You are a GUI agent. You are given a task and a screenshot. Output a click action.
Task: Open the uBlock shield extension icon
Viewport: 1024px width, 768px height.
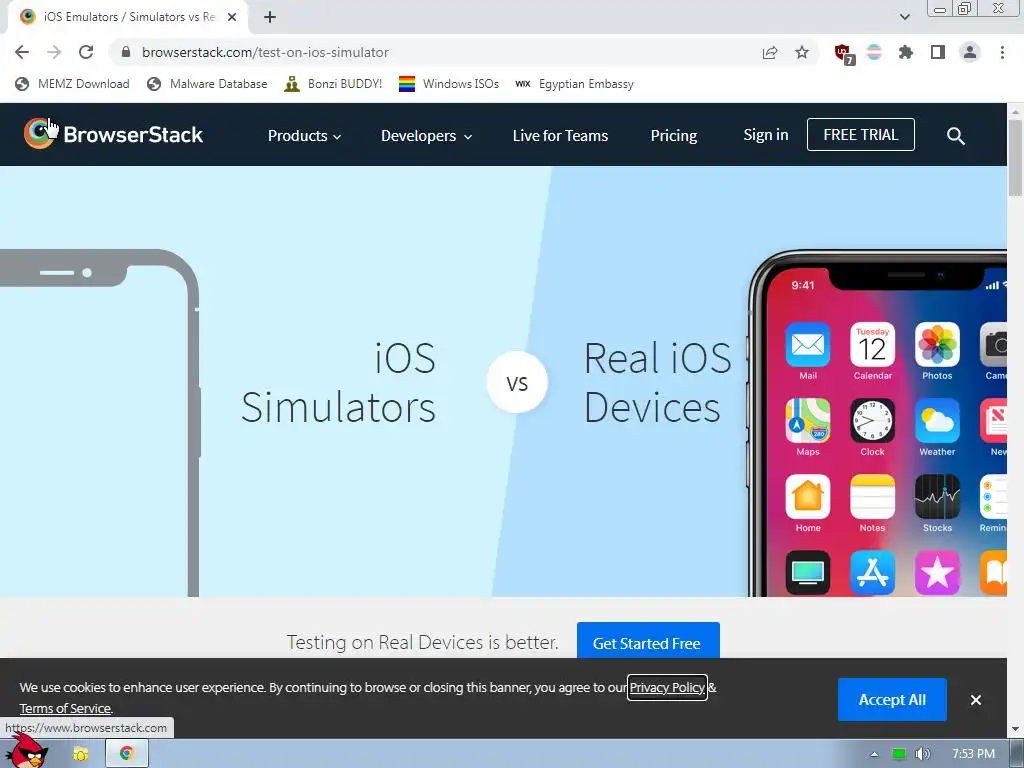(x=844, y=54)
